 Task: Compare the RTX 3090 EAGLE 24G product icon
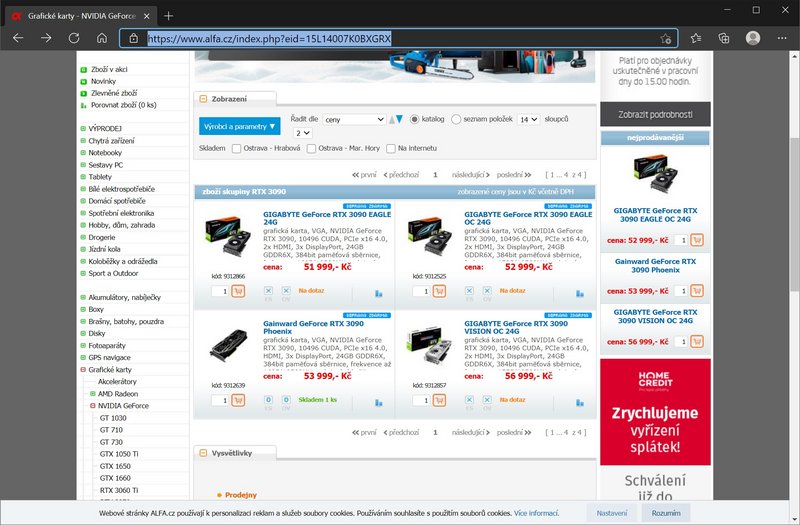[x=379, y=293]
